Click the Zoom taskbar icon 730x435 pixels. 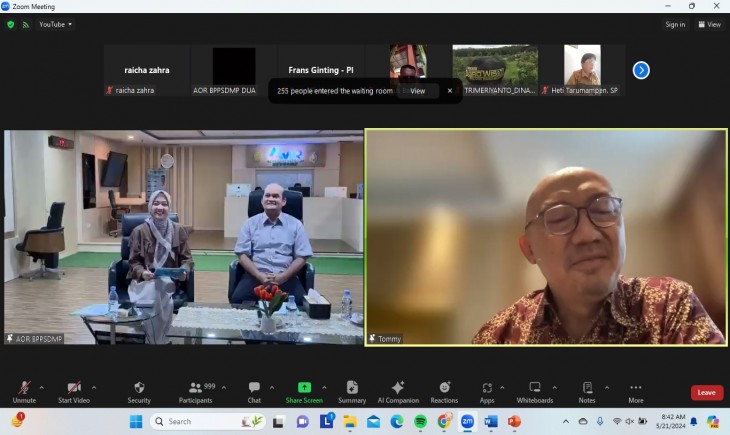click(467, 421)
